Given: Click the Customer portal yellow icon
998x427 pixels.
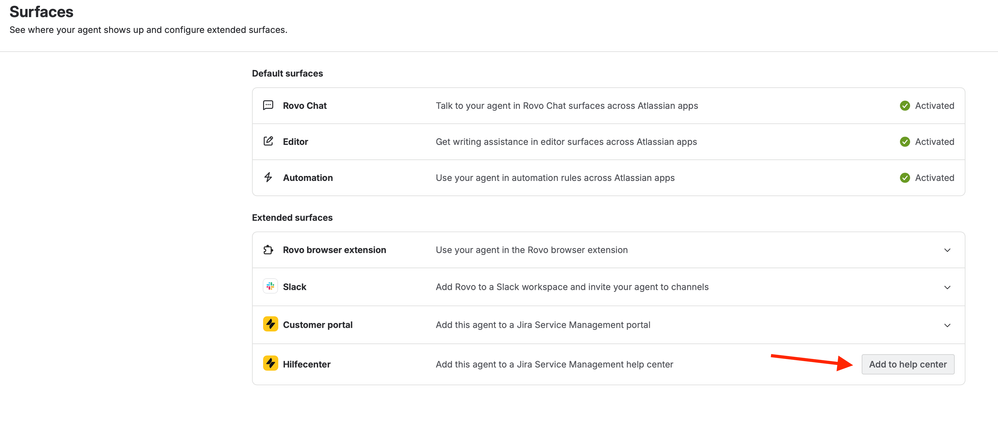Looking at the screenshot, I should click(270, 324).
